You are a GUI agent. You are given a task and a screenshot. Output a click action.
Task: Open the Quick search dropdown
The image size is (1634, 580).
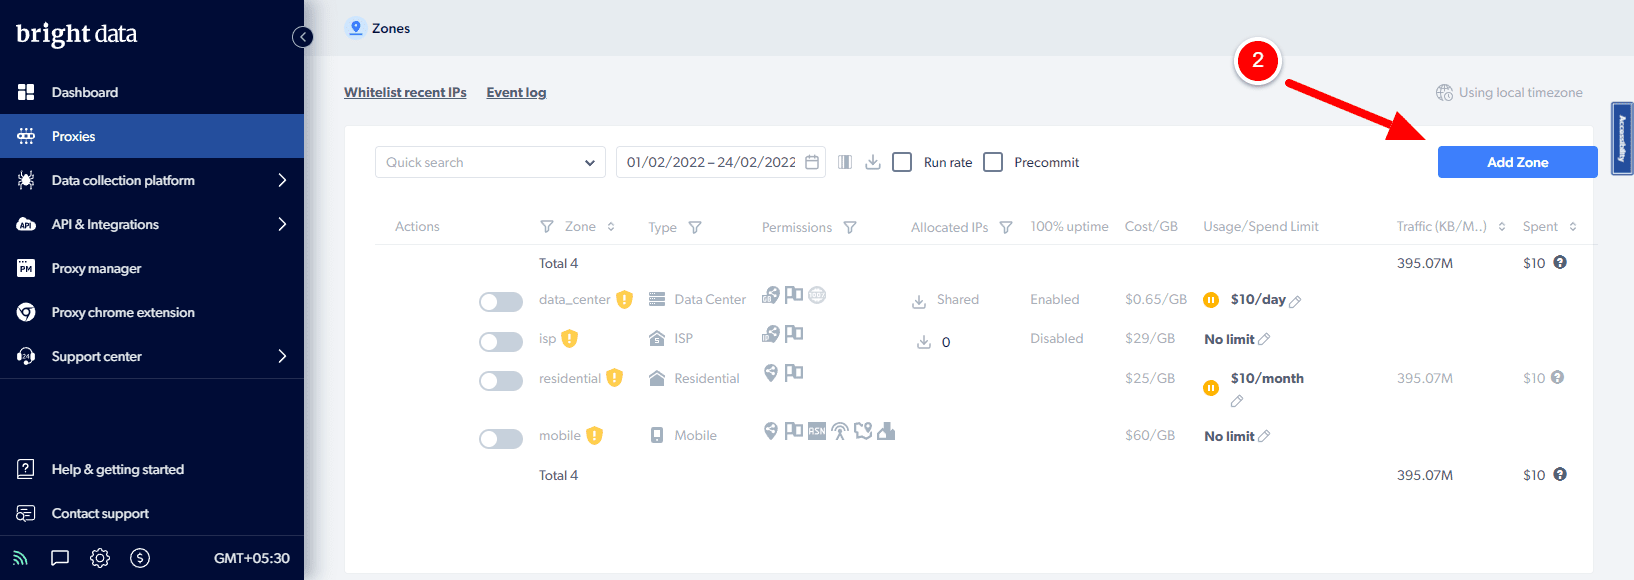[x=490, y=162]
